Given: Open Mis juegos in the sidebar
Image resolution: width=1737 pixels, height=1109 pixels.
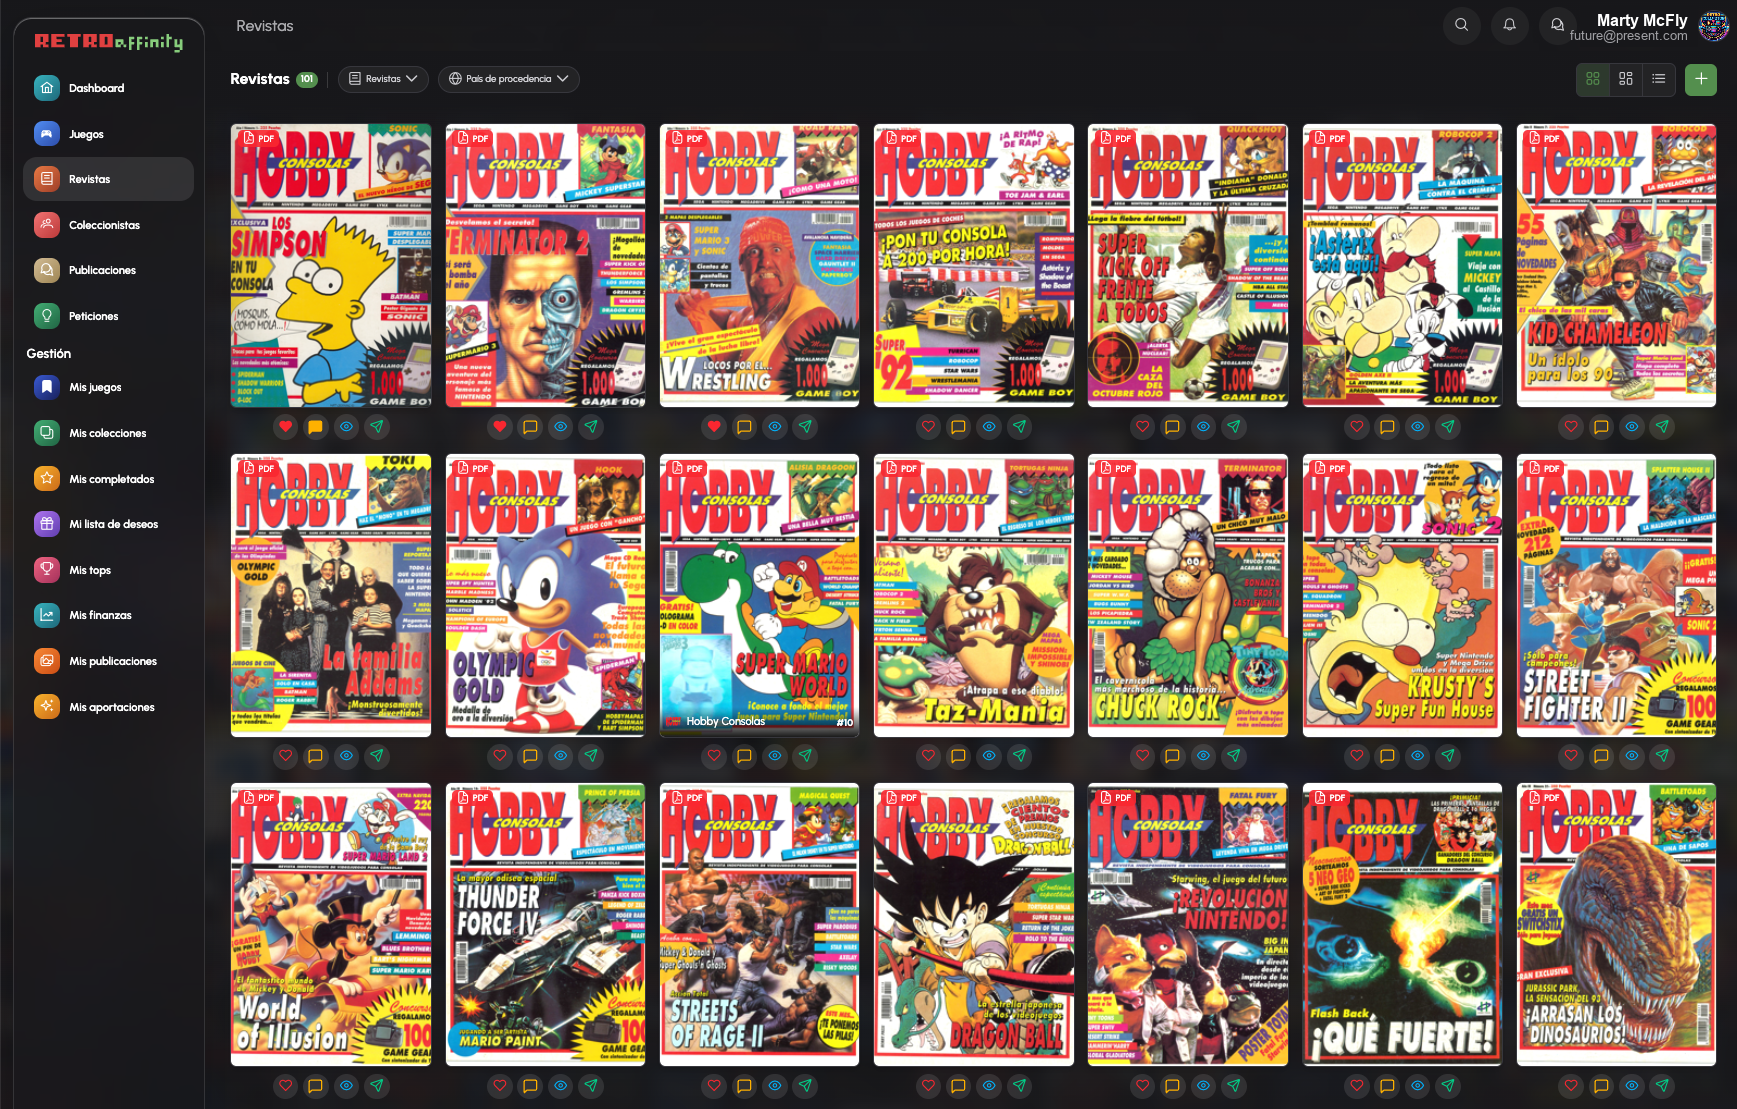Looking at the screenshot, I should (x=108, y=387).
